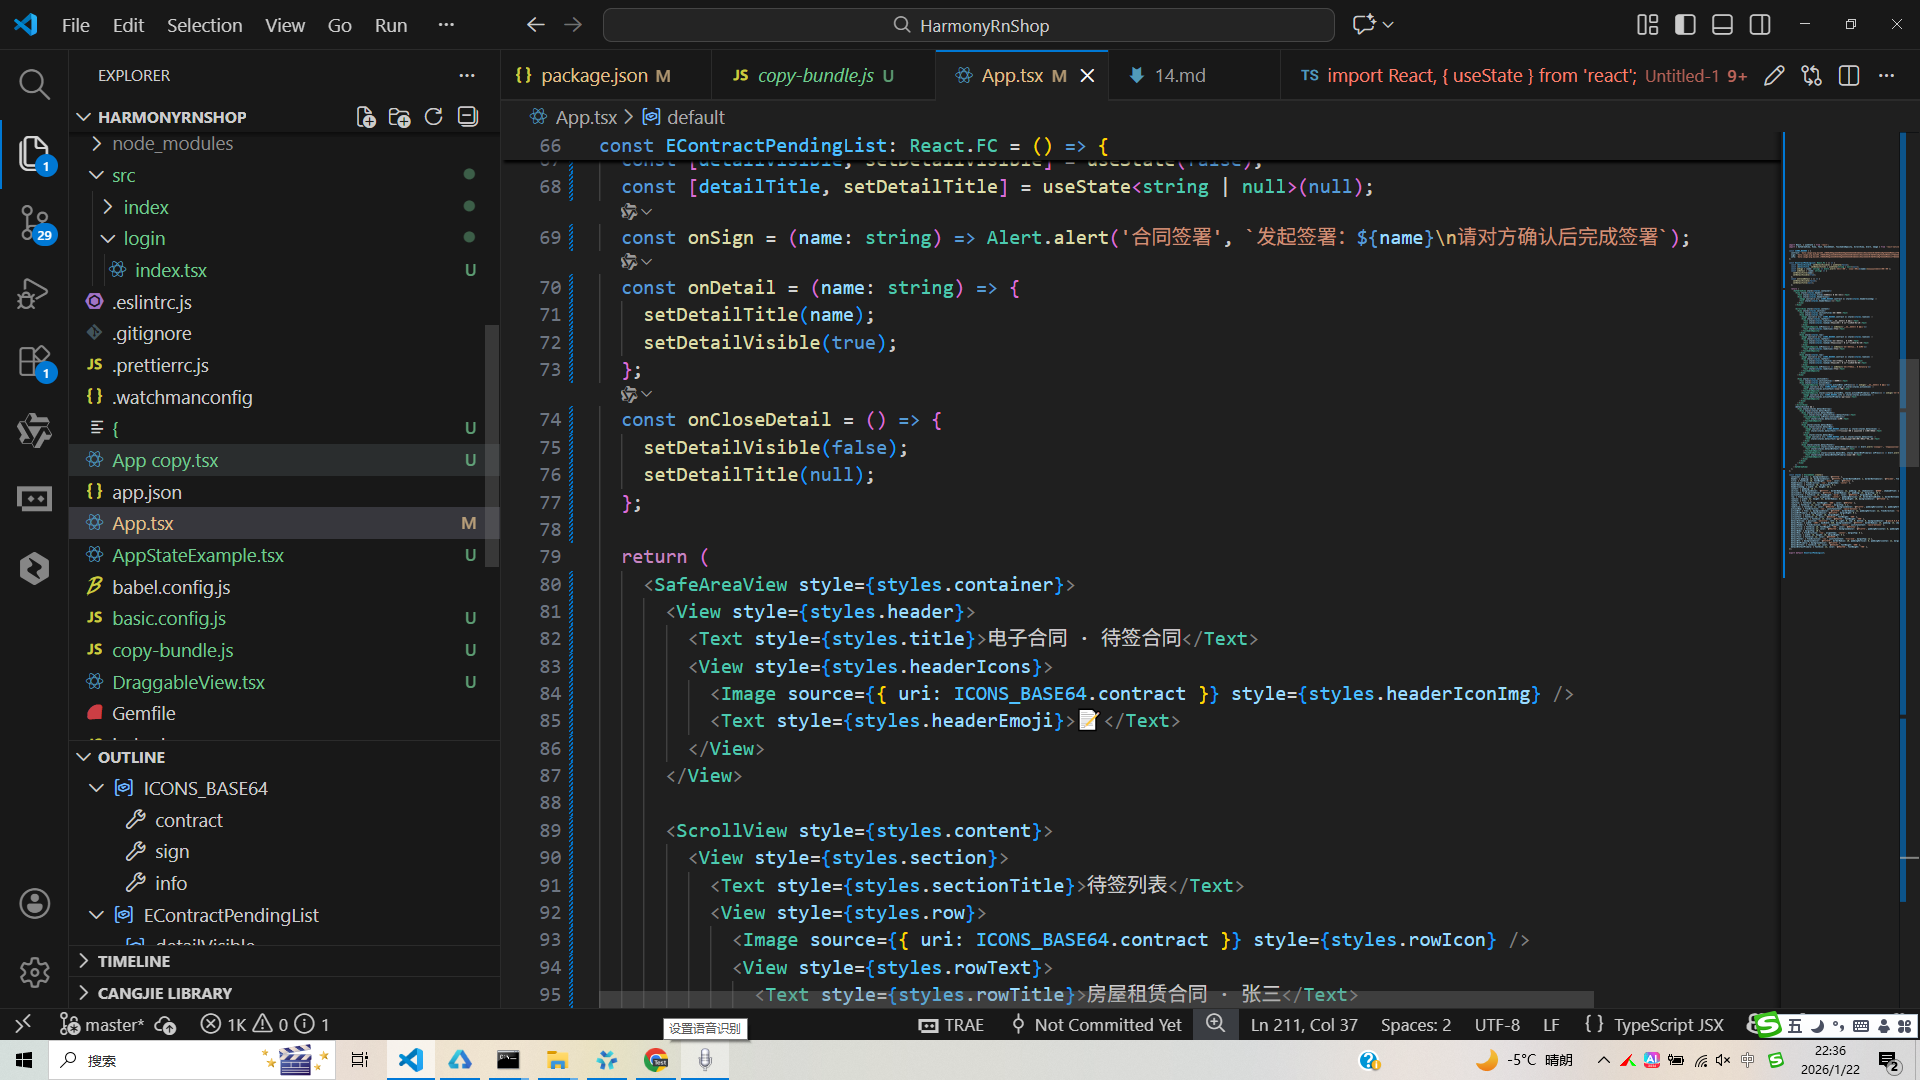Open explorer Views and More Actions menu
1920x1080 pixels.
pyautogui.click(x=467, y=76)
